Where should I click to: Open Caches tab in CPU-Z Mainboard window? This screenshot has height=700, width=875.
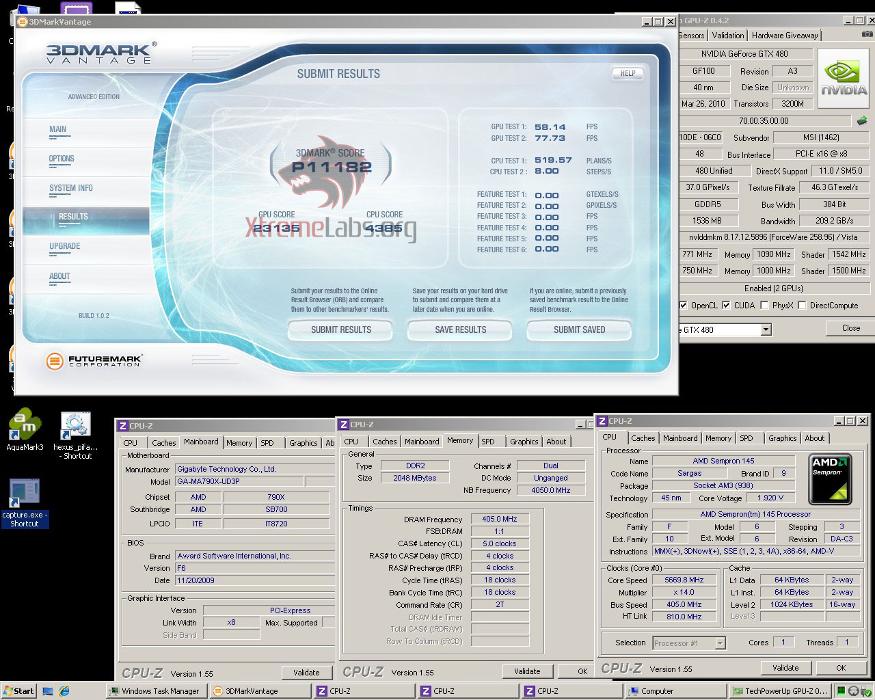click(x=164, y=443)
